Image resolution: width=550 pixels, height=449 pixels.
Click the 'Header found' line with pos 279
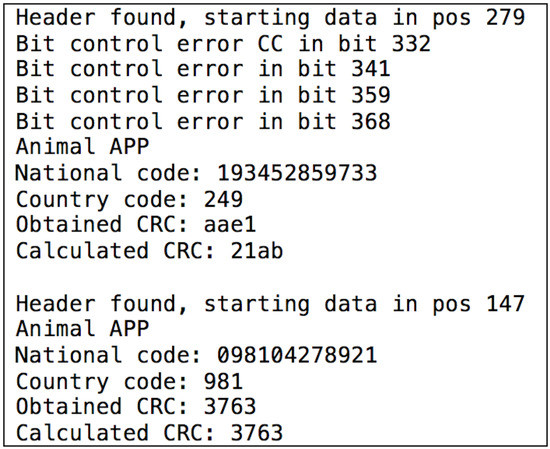(x=270, y=18)
